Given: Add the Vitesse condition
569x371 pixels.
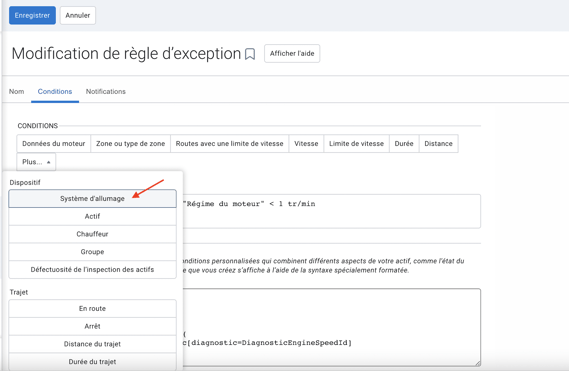Looking at the screenshot, I should click(x=306, y=143).
